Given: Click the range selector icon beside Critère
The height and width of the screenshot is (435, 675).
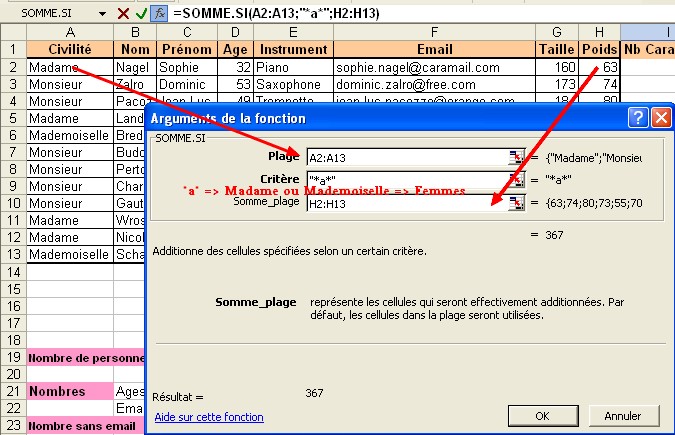Looking at the screenshot, I should coord(516,180).
